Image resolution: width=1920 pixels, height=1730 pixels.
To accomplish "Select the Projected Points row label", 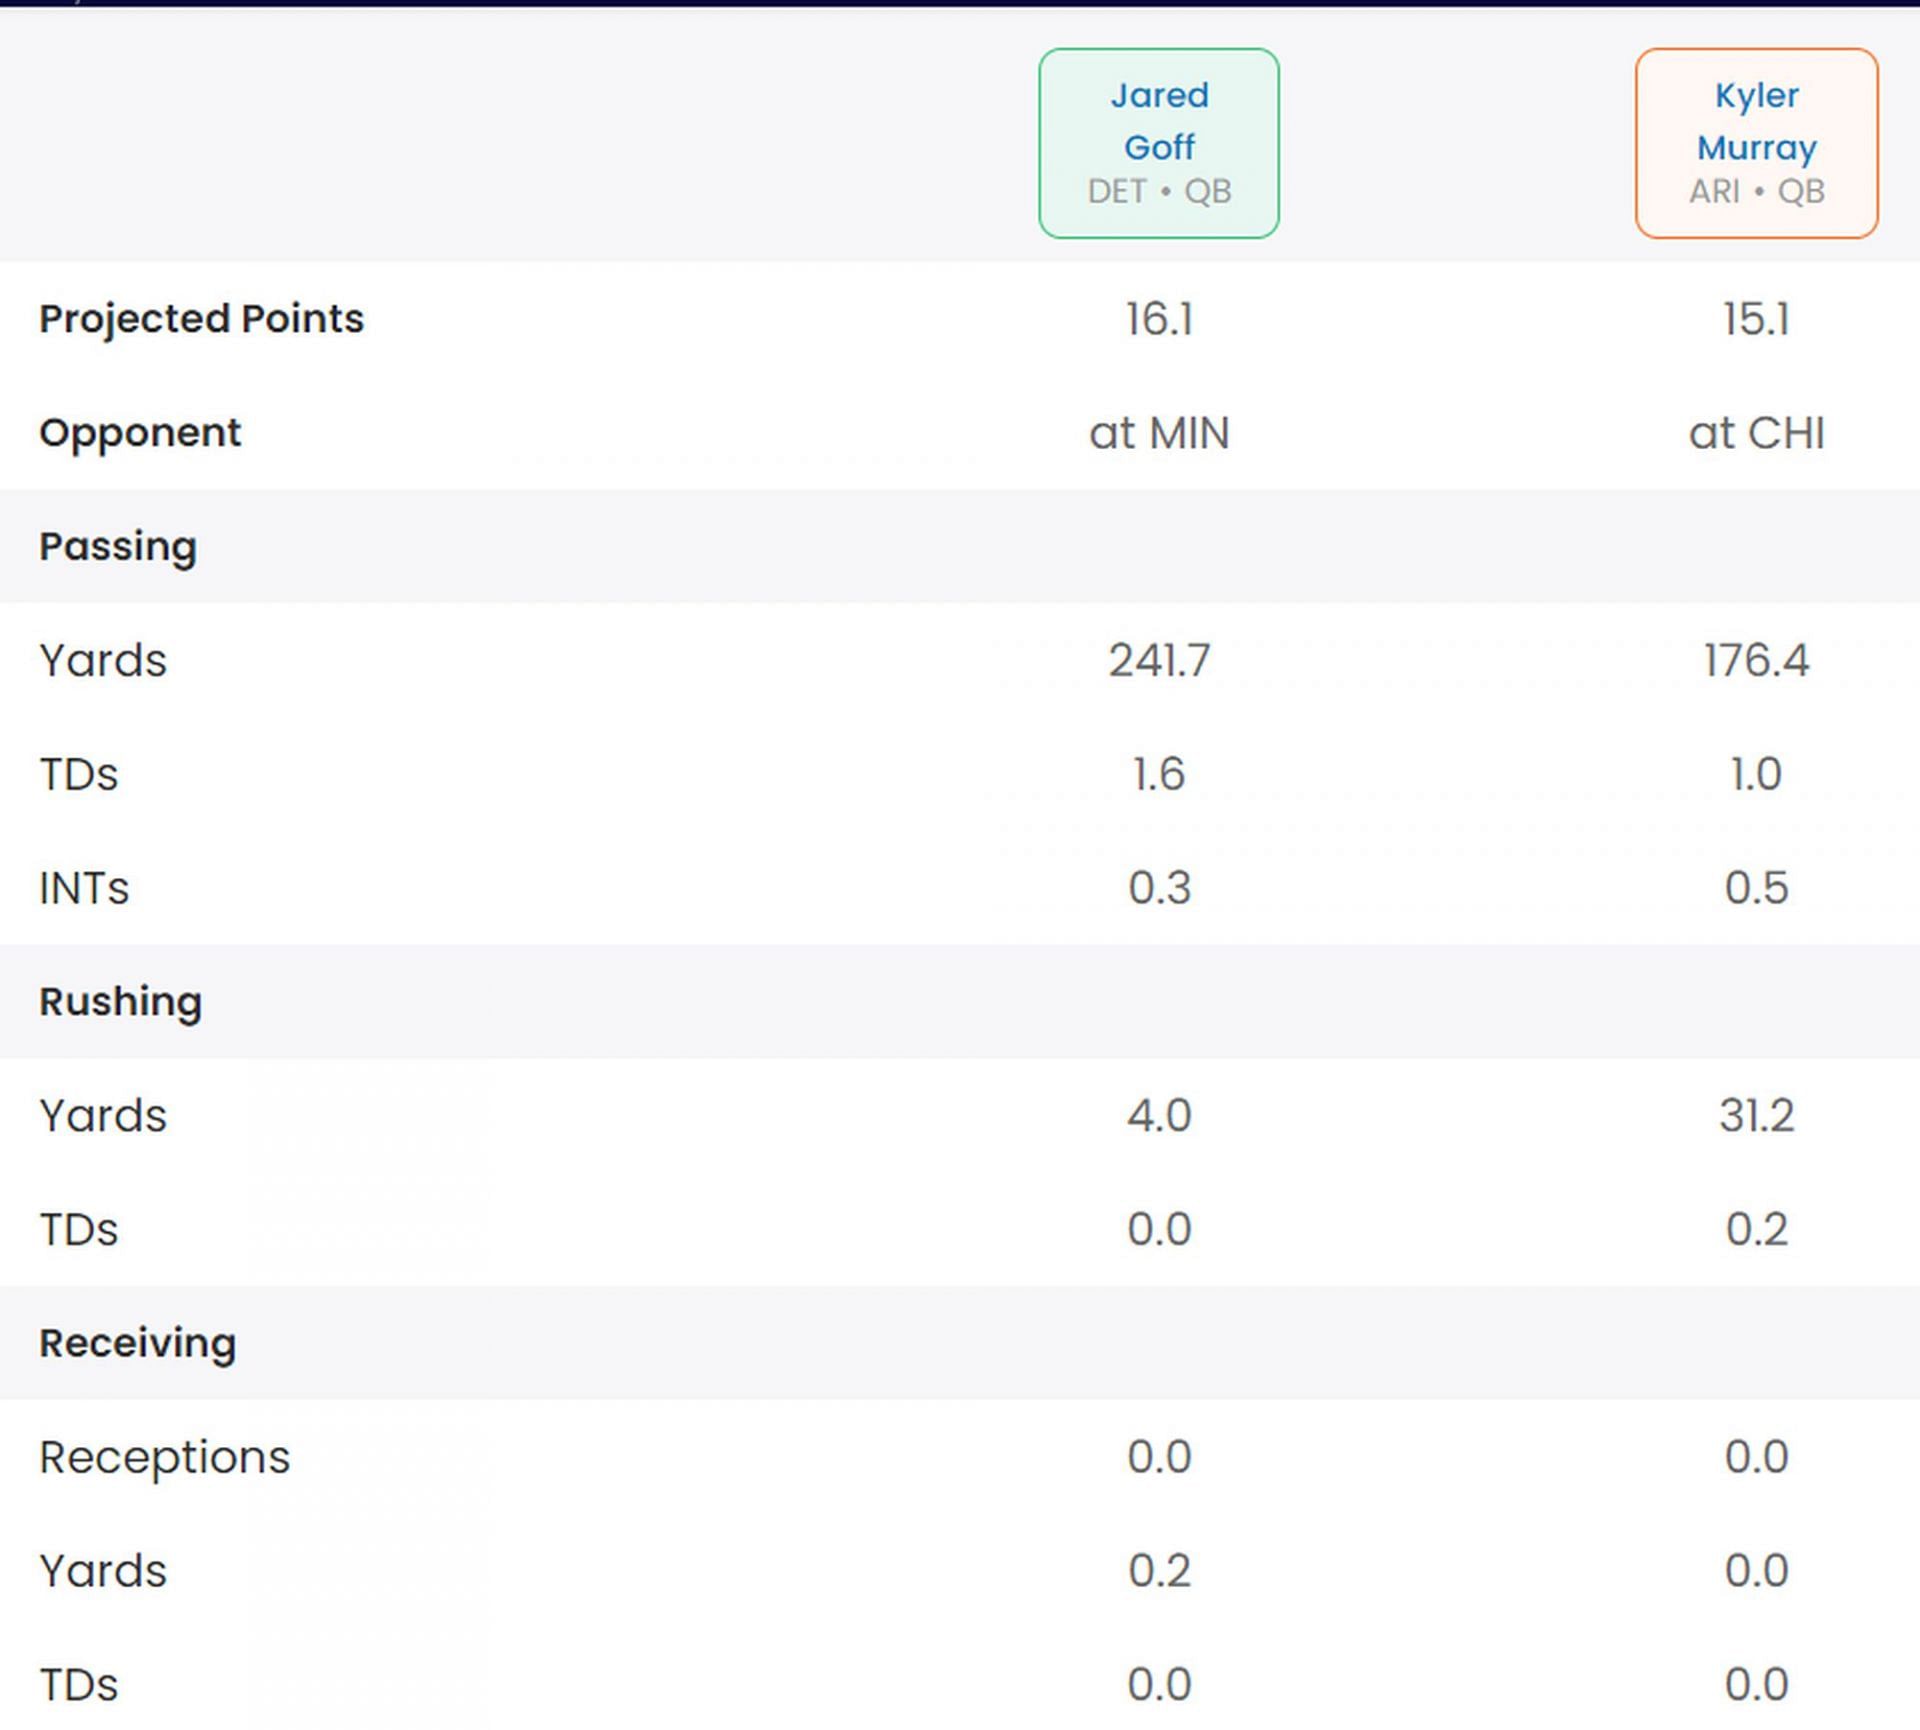I will pyautogui.click(x=201, y=319).
